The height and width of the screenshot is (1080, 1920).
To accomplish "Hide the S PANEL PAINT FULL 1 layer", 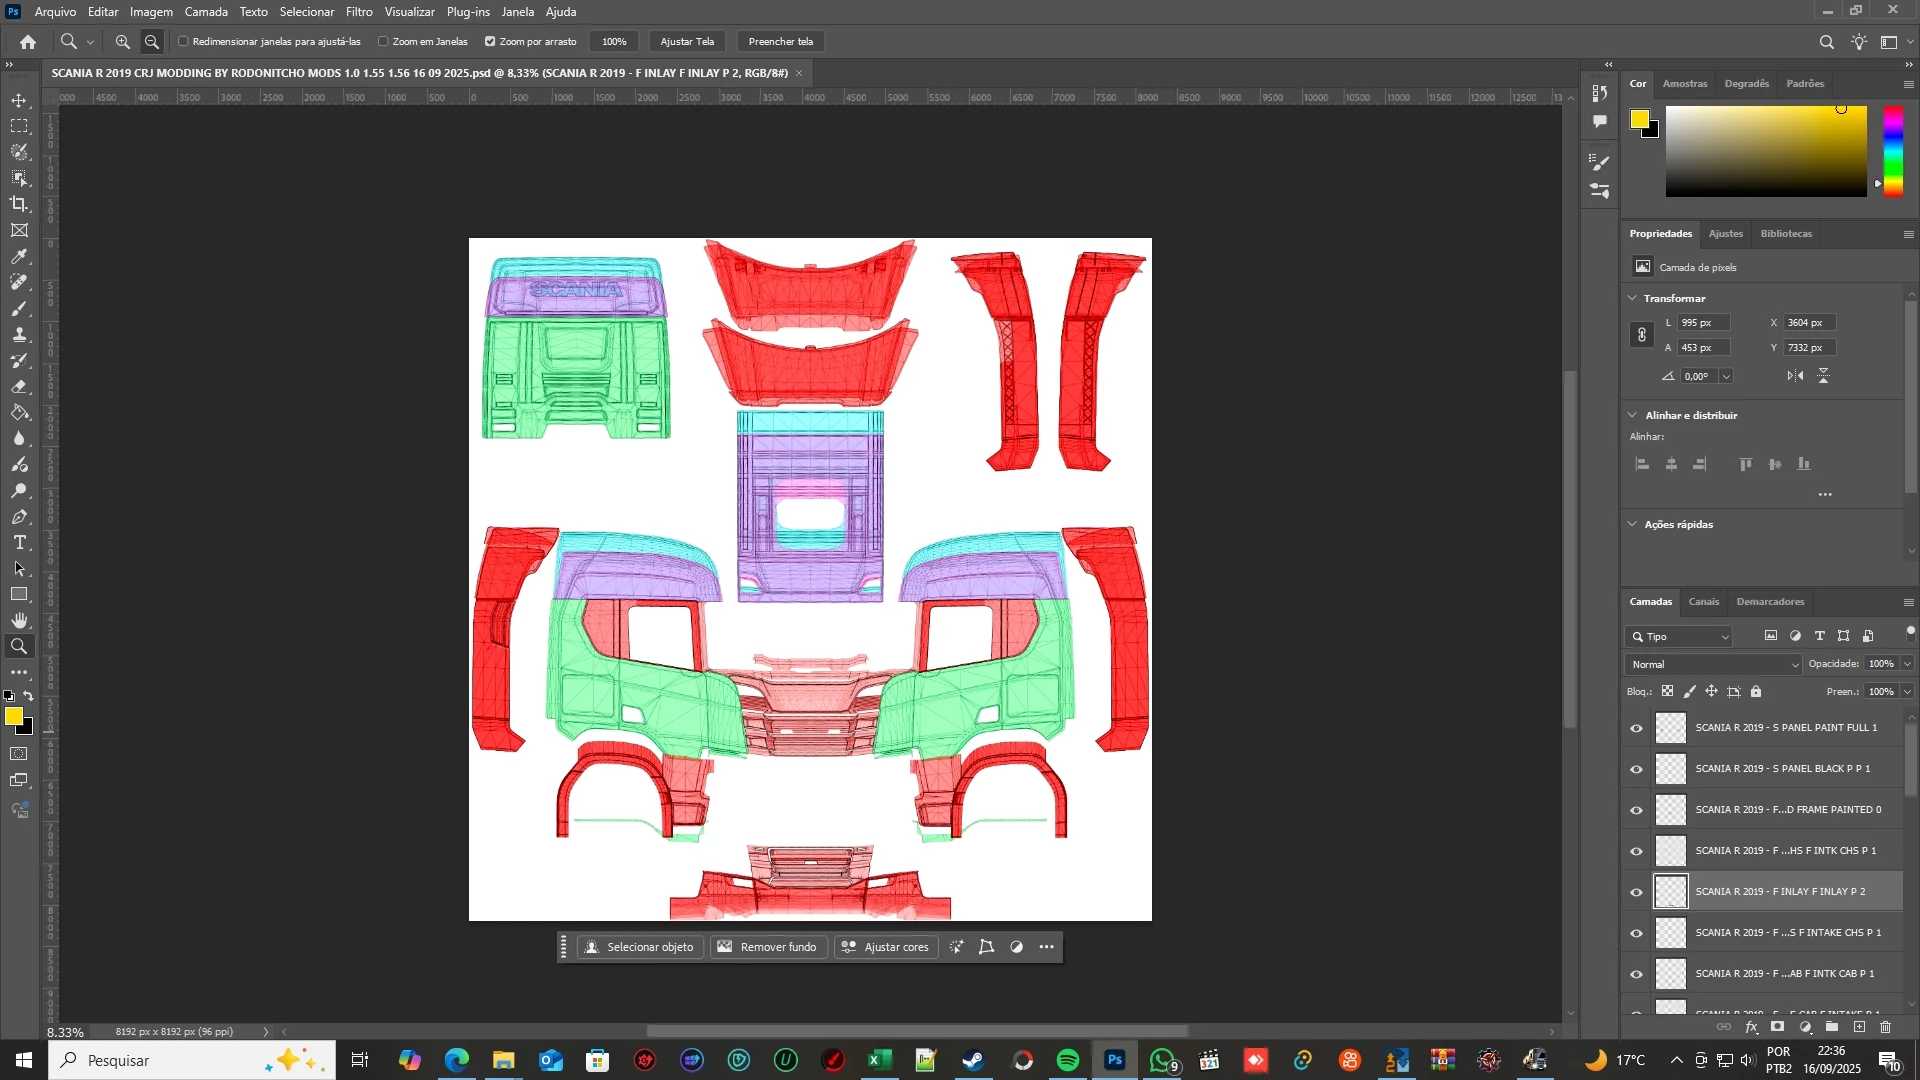I will pyautogui.click(x=1637, y=728).
